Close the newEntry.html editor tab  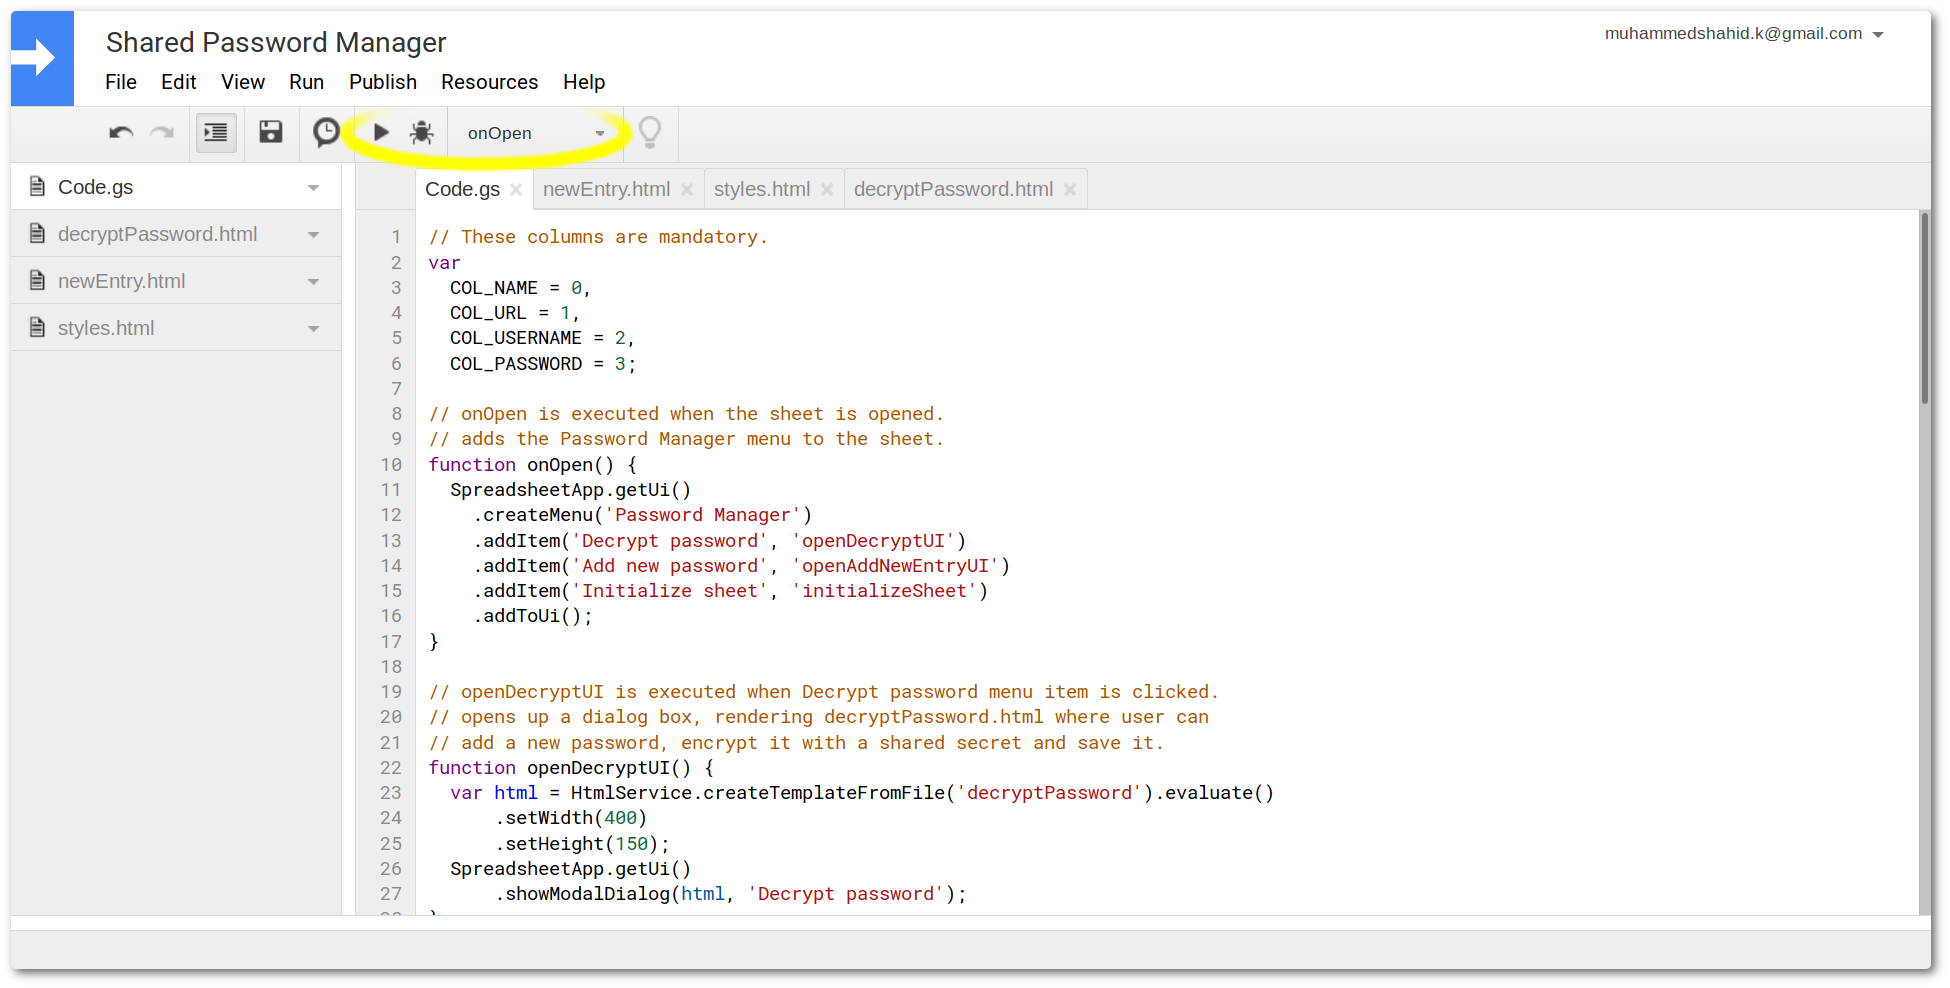pyautogui.click(x=687, y=190)
